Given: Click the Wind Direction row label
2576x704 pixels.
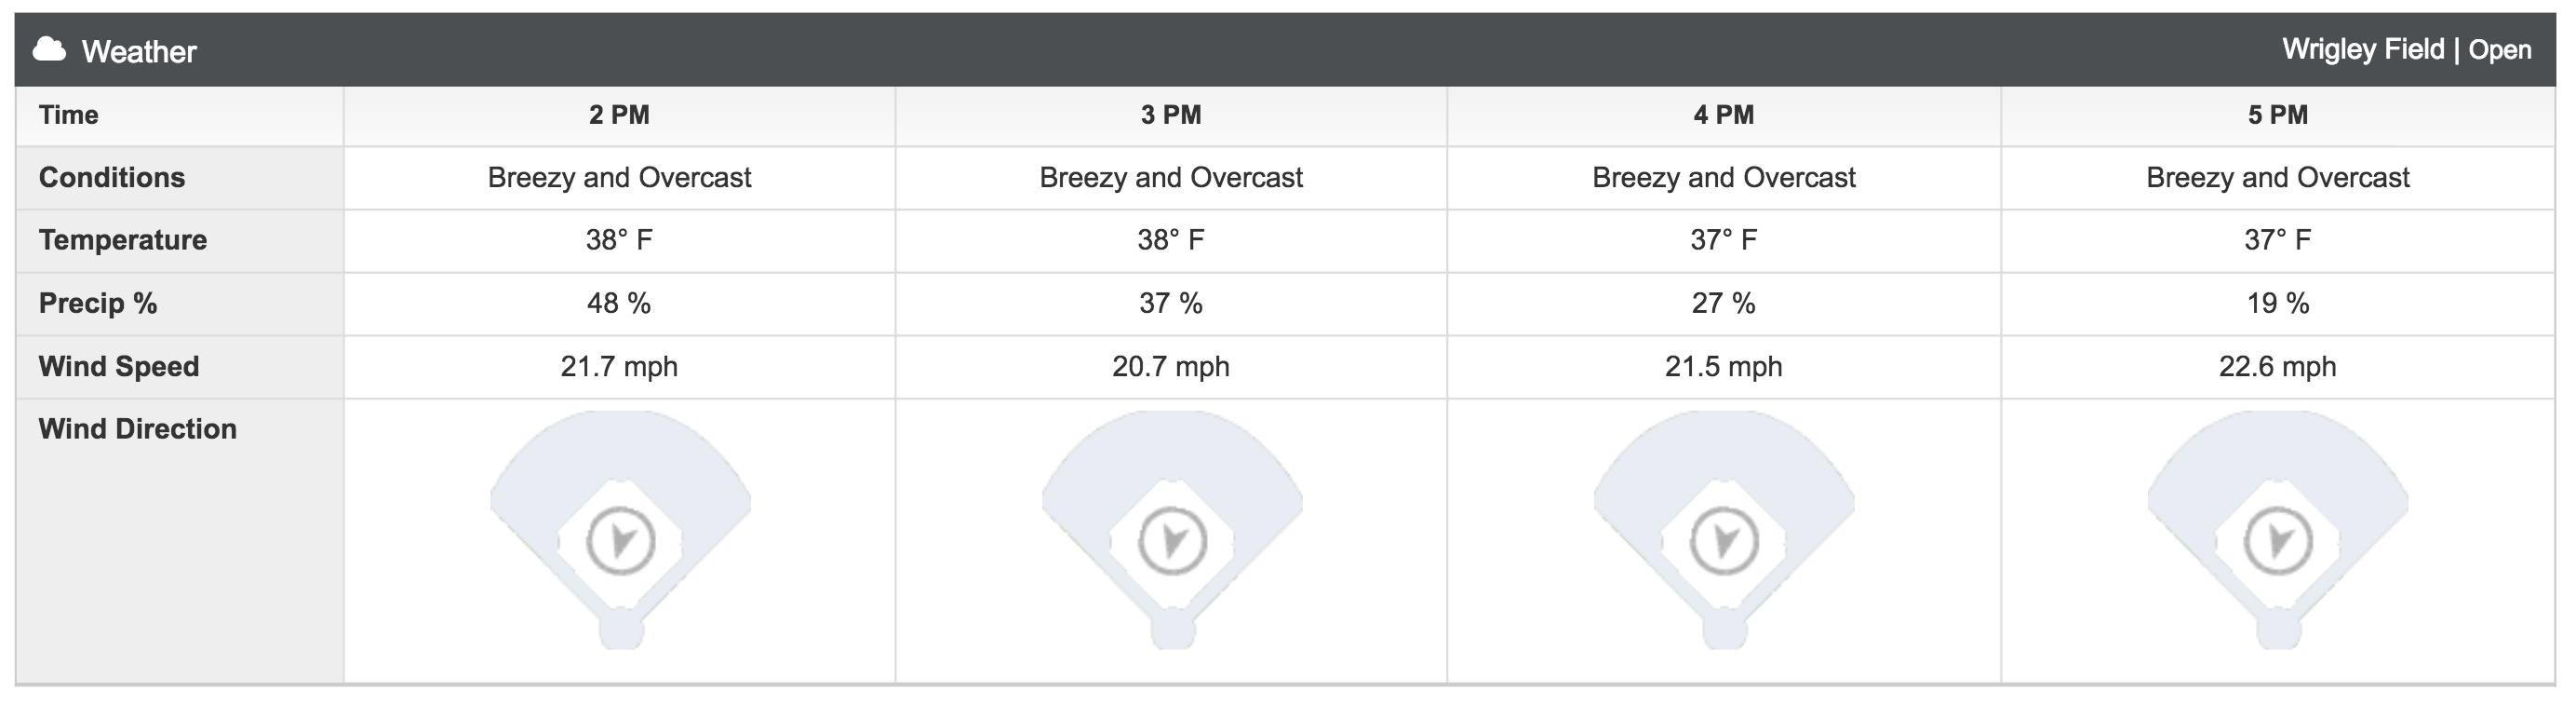Looking at the screenshot, I should tap(138, 429).
